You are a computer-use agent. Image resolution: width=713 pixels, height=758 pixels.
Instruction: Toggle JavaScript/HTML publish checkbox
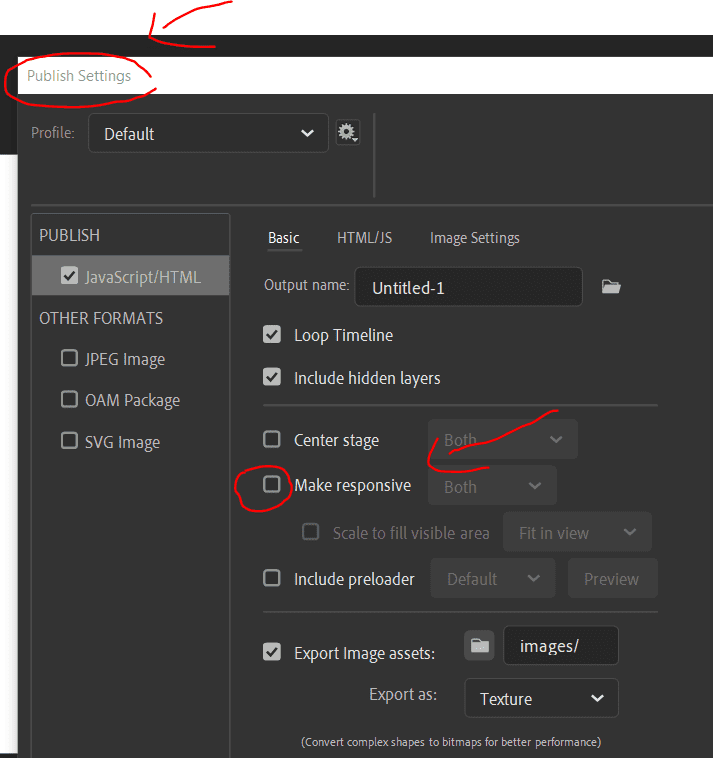coord(69,276)
